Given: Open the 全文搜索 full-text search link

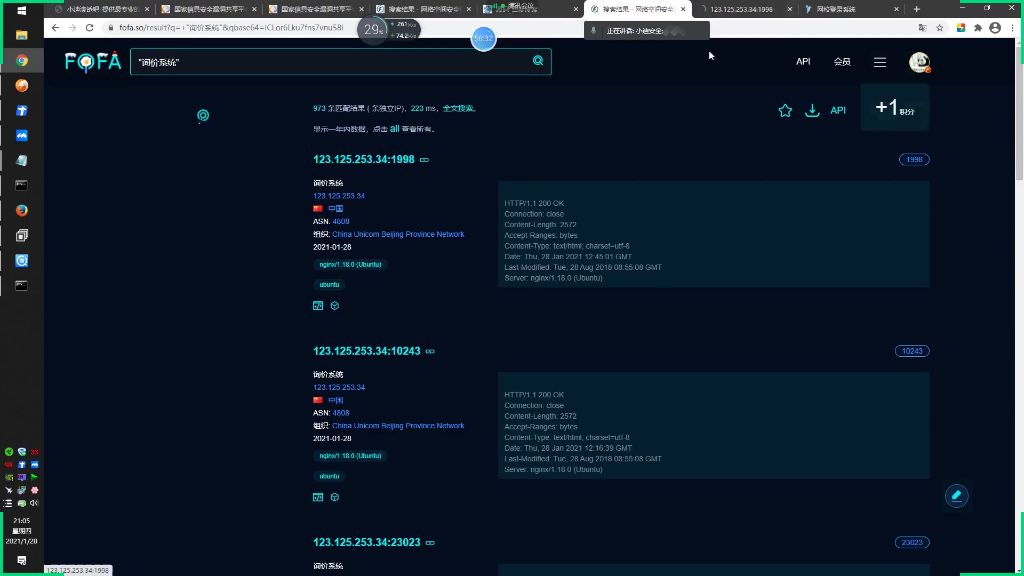Looking at the screenshot, I should (x=458, y=108).
